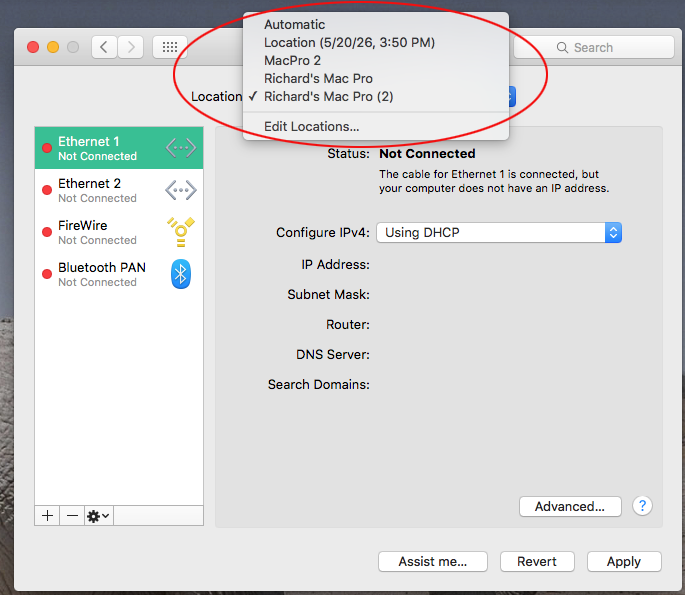Minimize the window with yellow button
The height and width of the screenshot is (595, 685).
coord(53,47)
